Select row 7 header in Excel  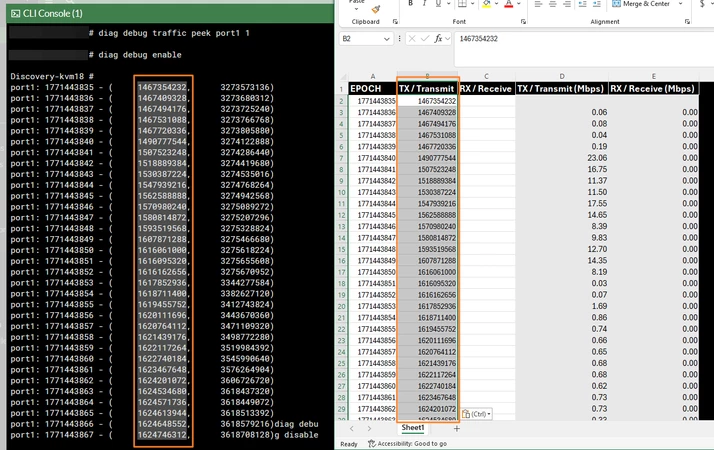342,158
